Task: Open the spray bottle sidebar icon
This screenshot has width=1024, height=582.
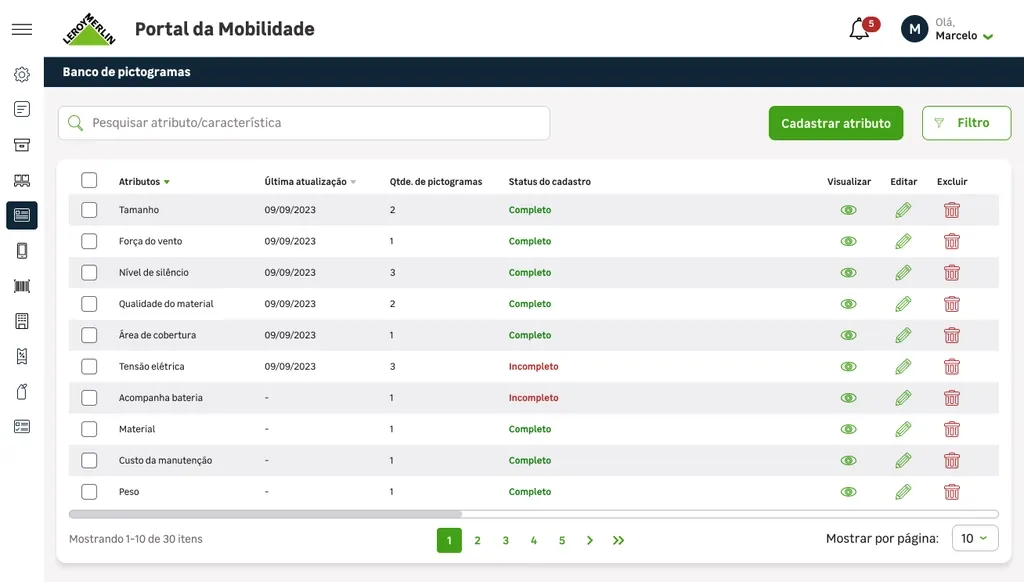Action: (x=22, y=391)
